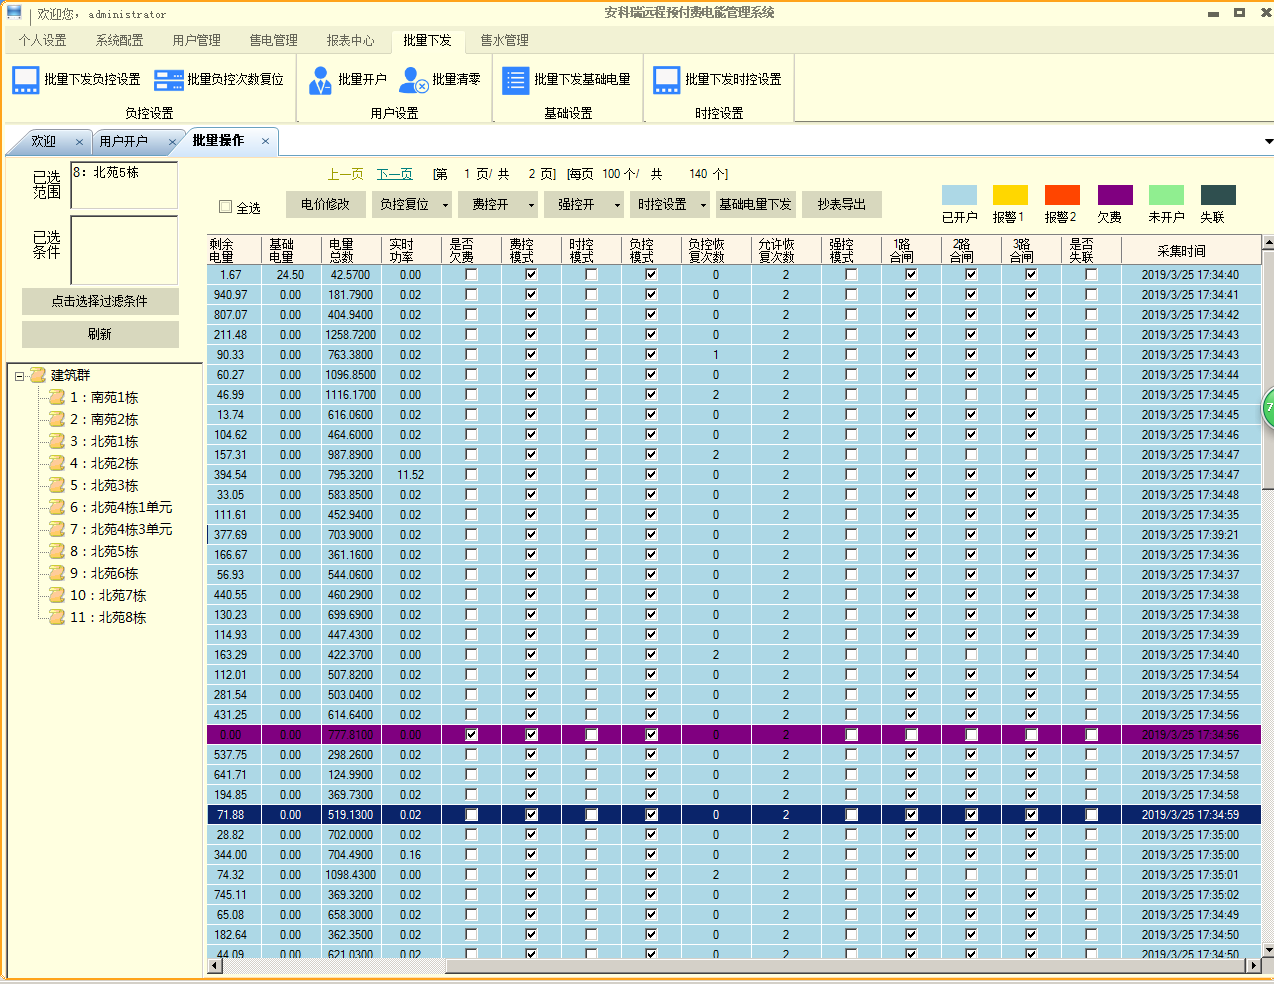Click the 抄表导出 export button
This screenshot has height=984, width=1274.
pyautogui.click(x=841, y=205)
